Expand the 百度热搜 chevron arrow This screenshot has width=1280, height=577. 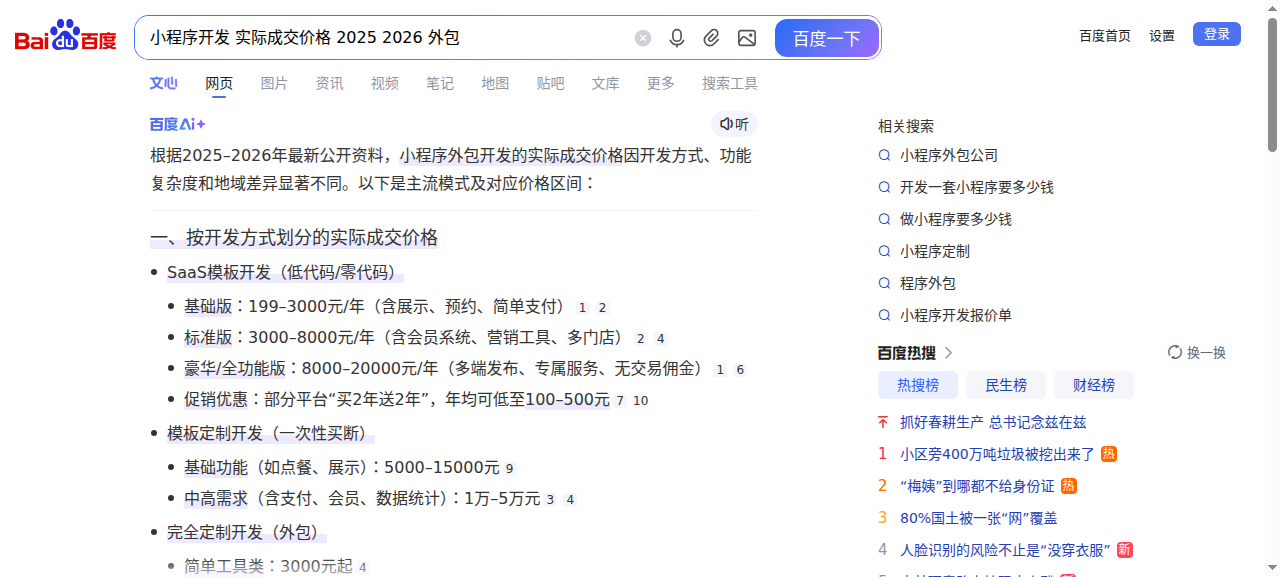coord(949,352)
